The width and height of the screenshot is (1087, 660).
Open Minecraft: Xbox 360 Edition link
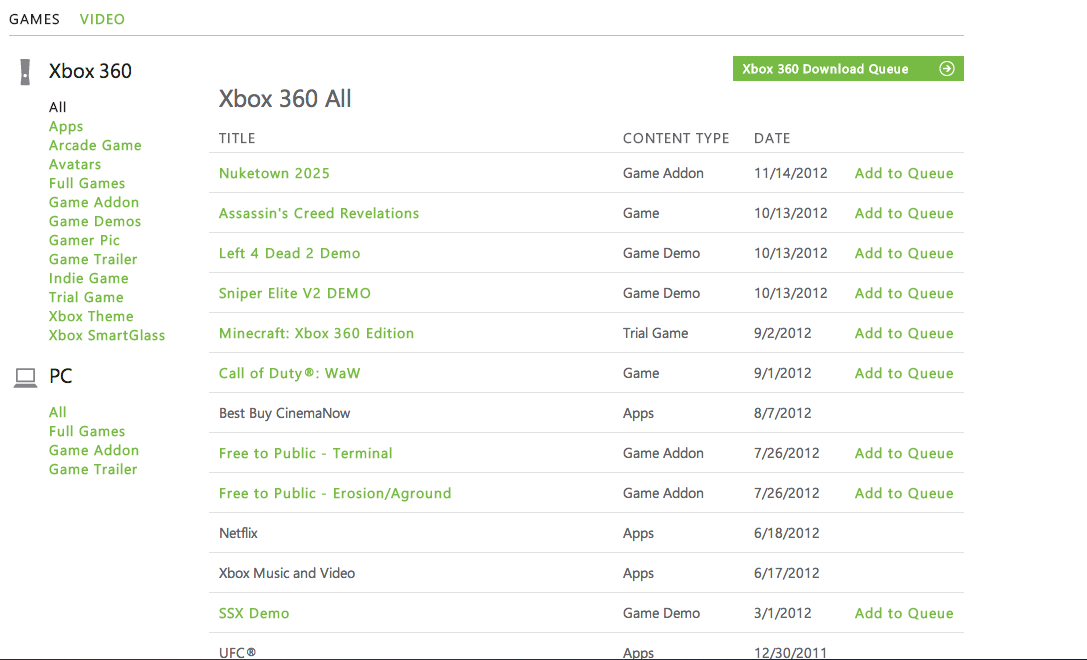(x=316, y=334)
